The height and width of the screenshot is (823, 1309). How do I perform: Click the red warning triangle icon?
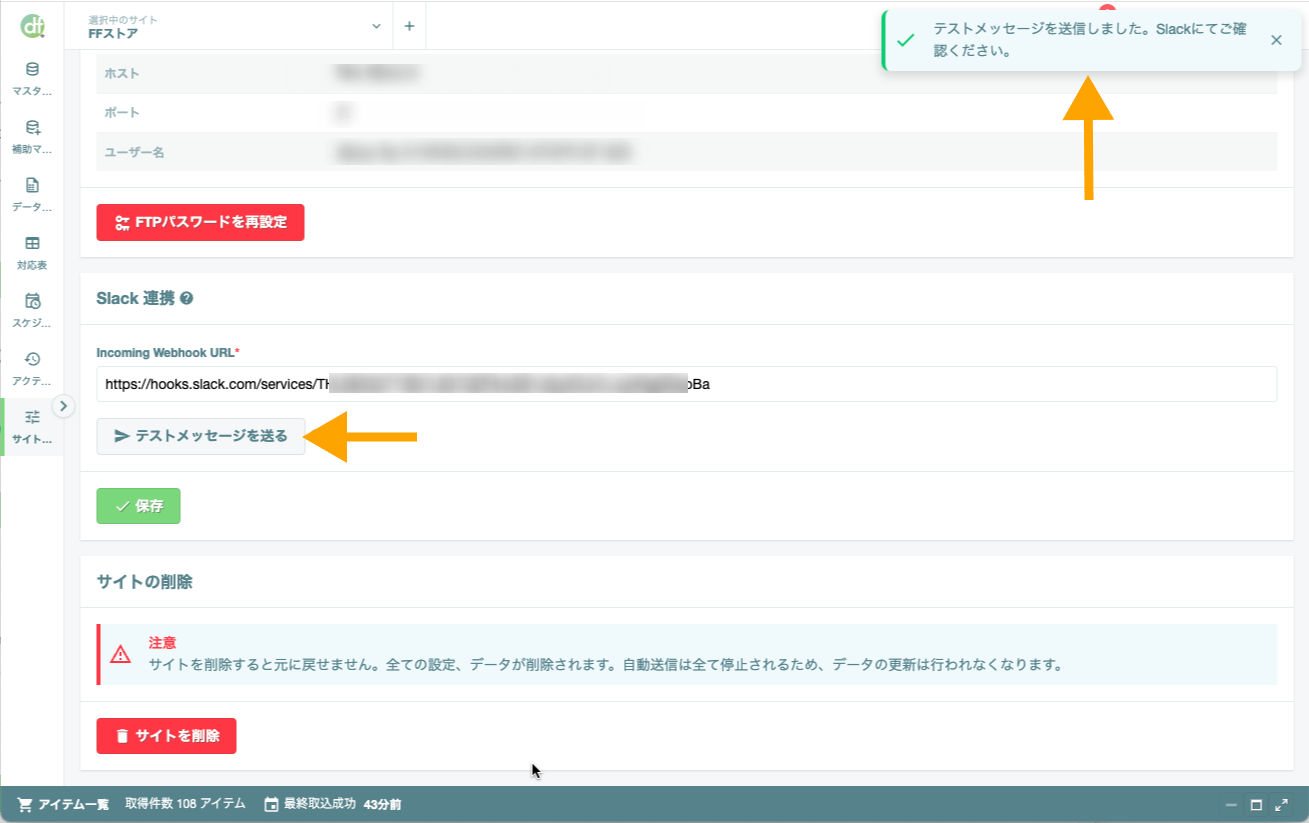[121, 655]
